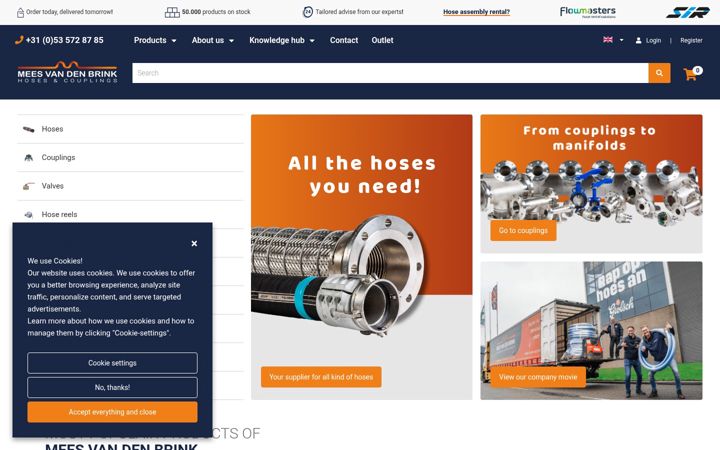Expand the Products dropdown menu

155,40
